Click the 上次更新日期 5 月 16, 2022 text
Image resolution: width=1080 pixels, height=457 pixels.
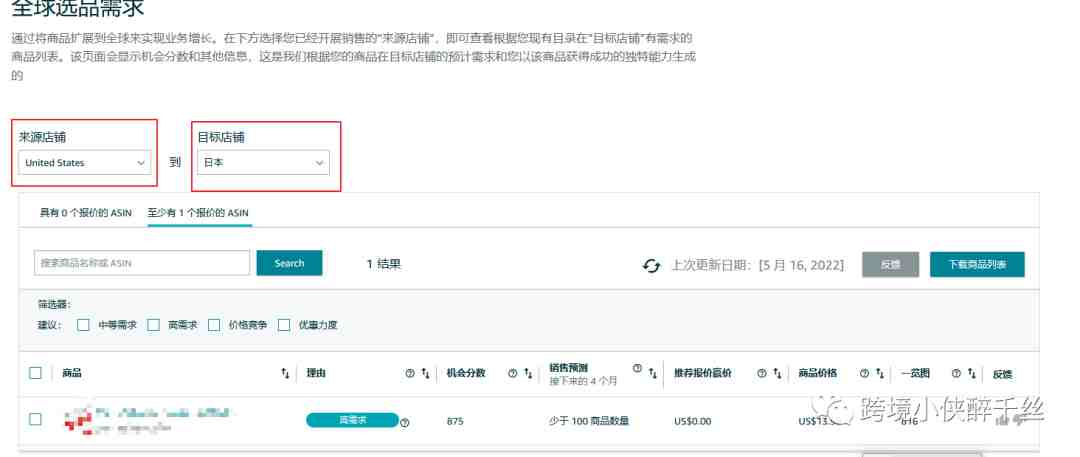758,265
